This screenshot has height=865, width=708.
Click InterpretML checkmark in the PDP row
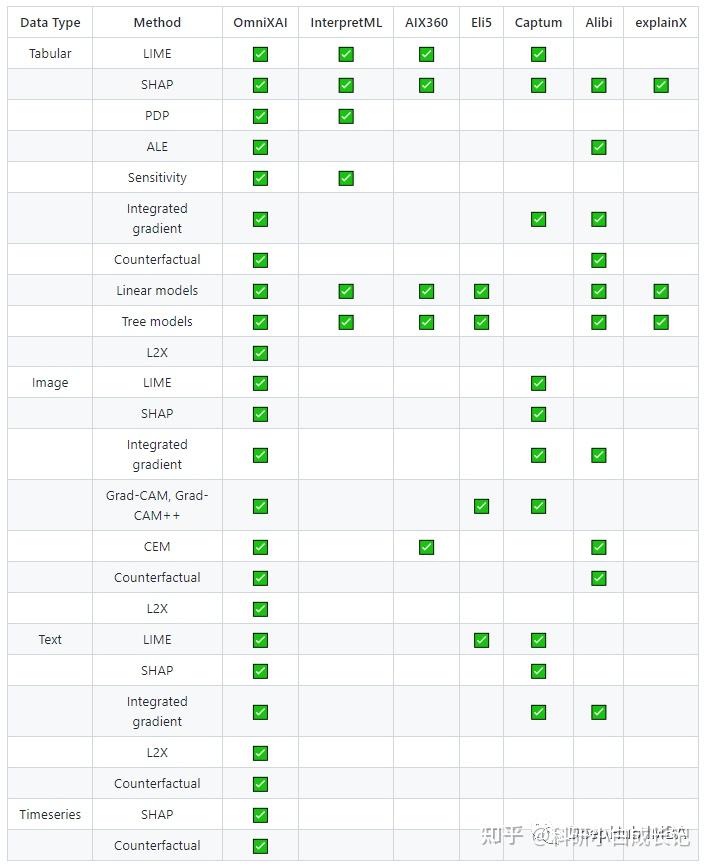tap(346, 116)
